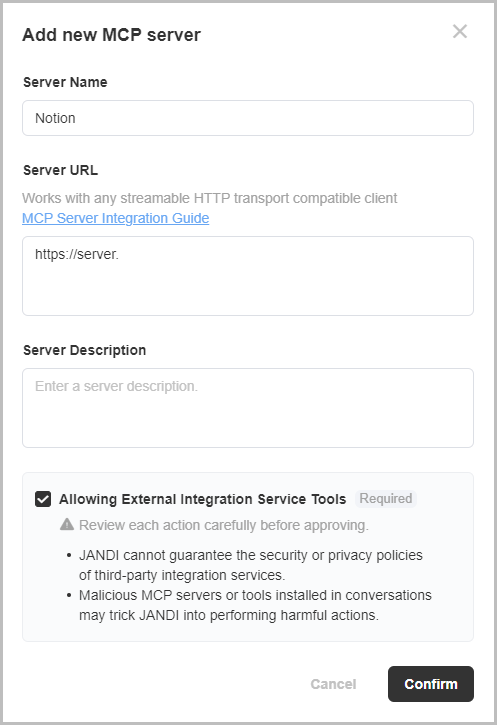Image resolution: width=497 pixels, height=725 pixels.
Task: Click the Server Description label
Action: click(85, 350)
